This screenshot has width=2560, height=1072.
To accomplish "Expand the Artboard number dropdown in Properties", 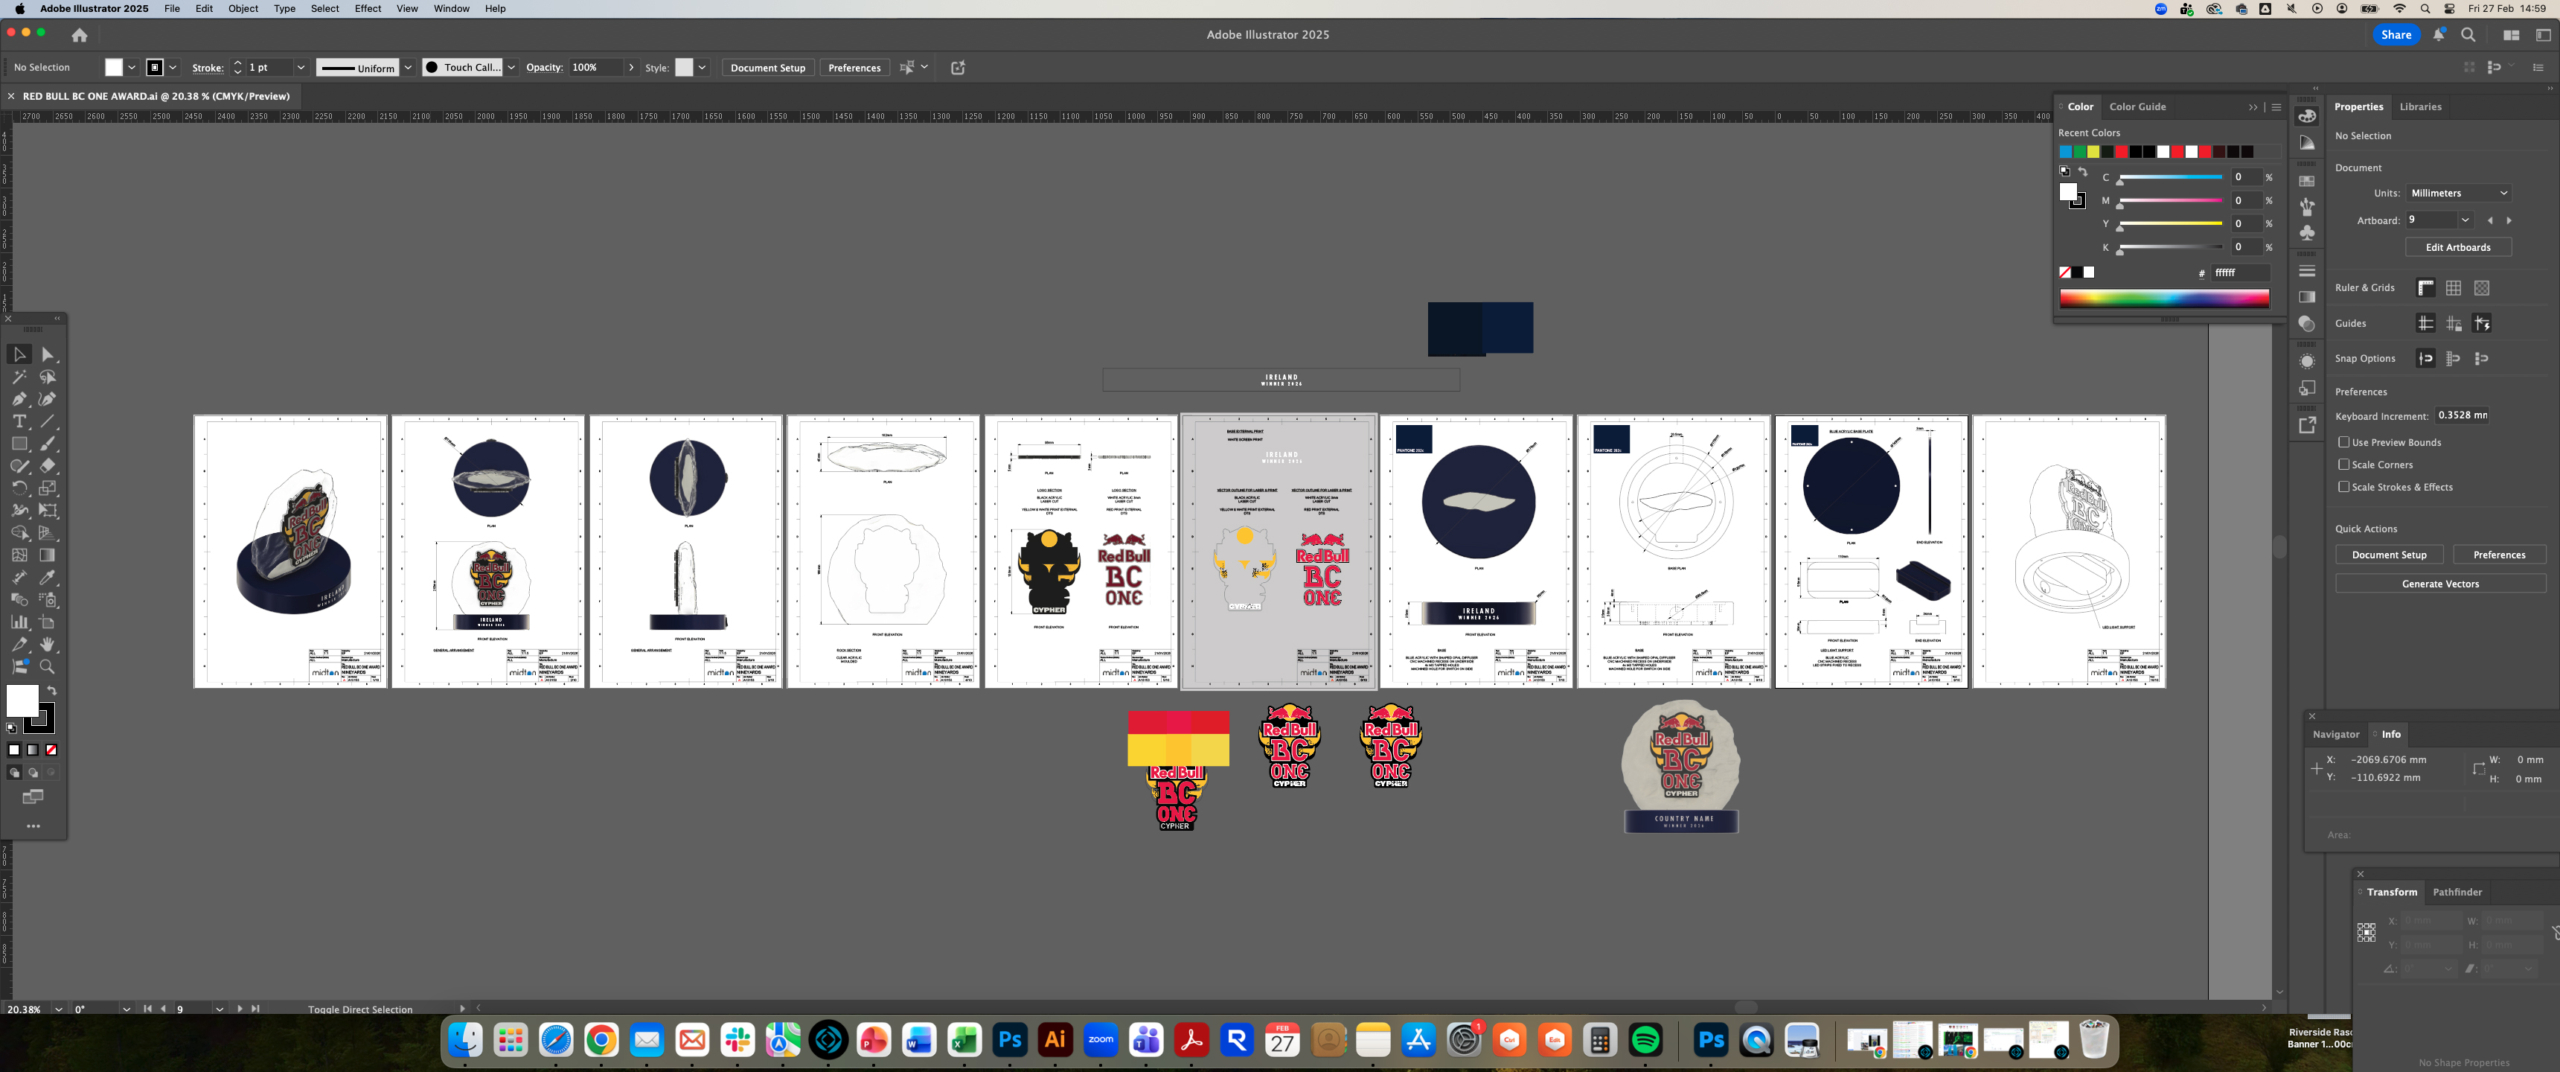I will tap(2464, 220).
